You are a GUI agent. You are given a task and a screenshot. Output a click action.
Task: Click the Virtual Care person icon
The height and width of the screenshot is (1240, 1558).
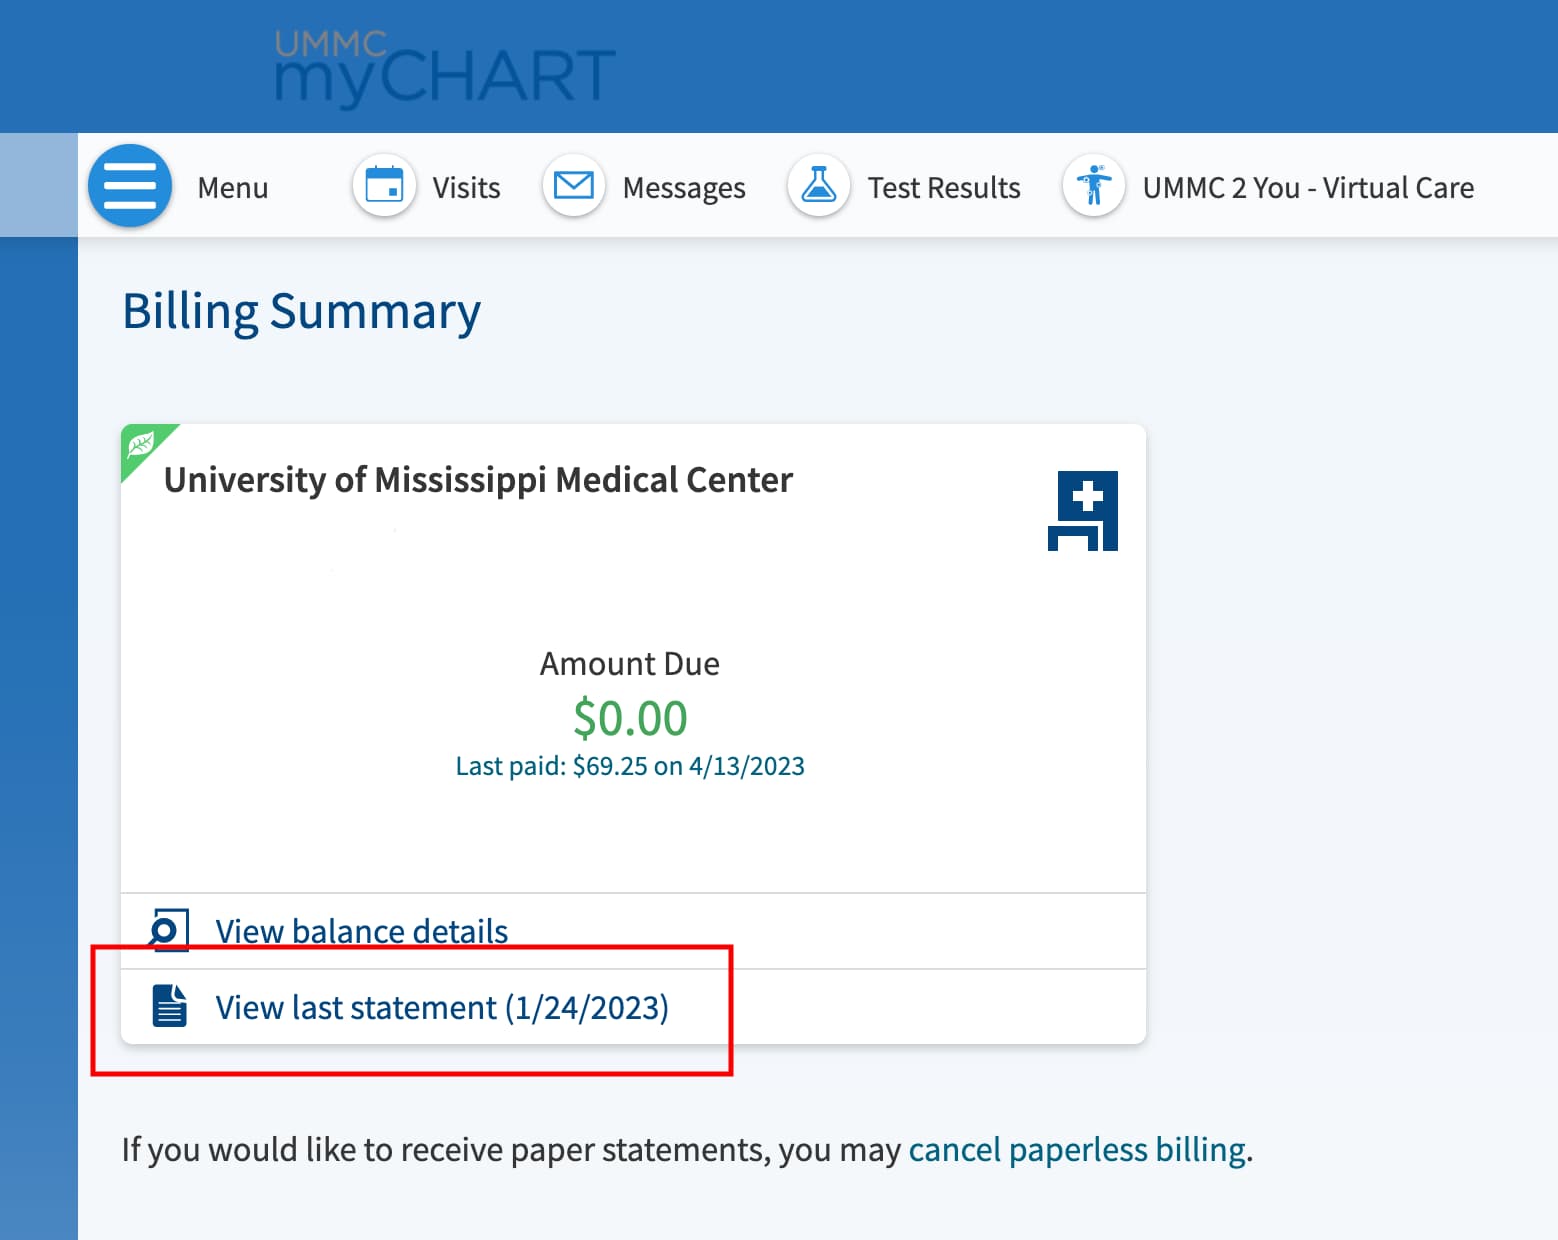pos(1094,186)
